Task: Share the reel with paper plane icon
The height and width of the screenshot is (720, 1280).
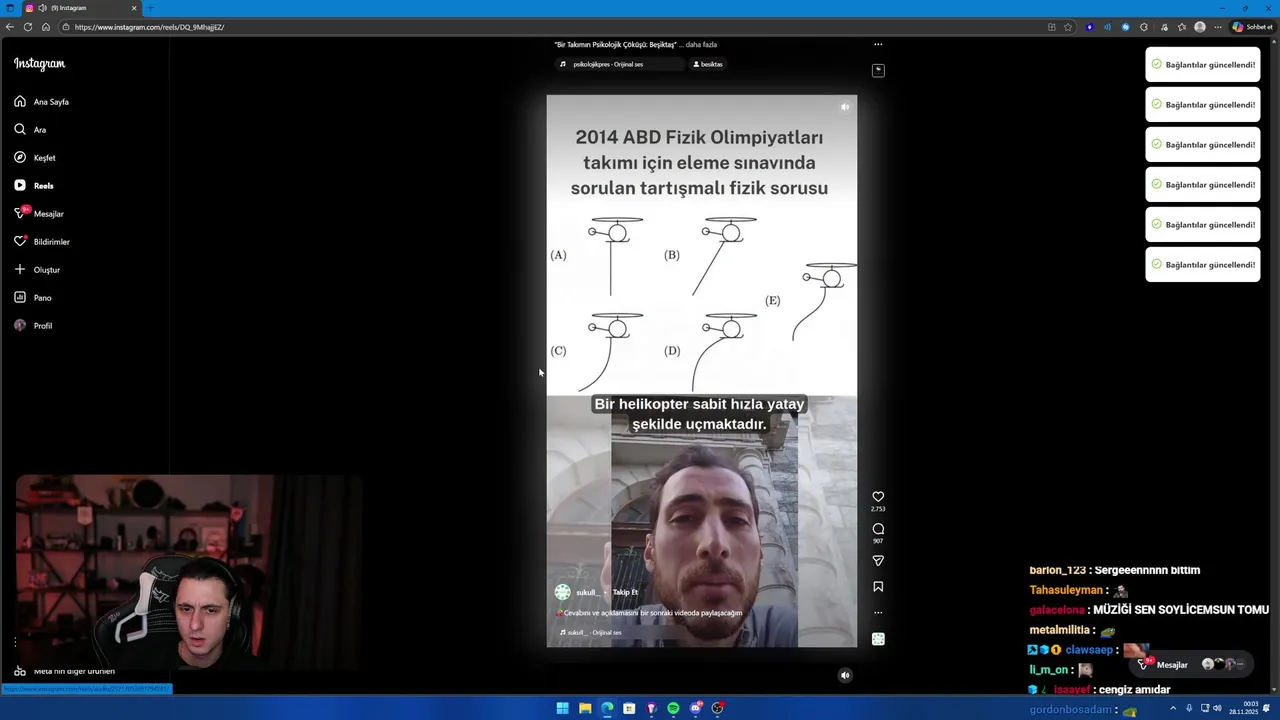Action: (878, 561)
